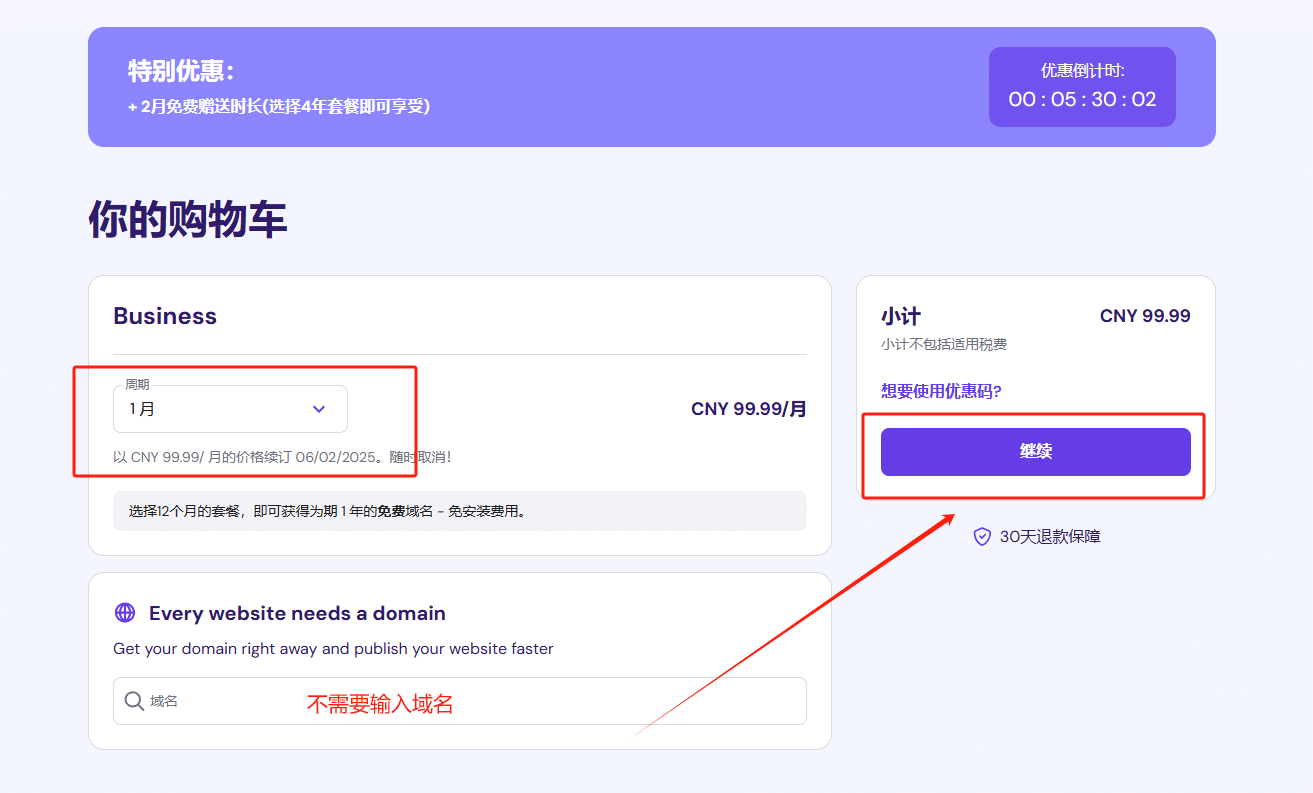
Task: Click the 你的购物车 heading
Action: click(x=188, y=219)
